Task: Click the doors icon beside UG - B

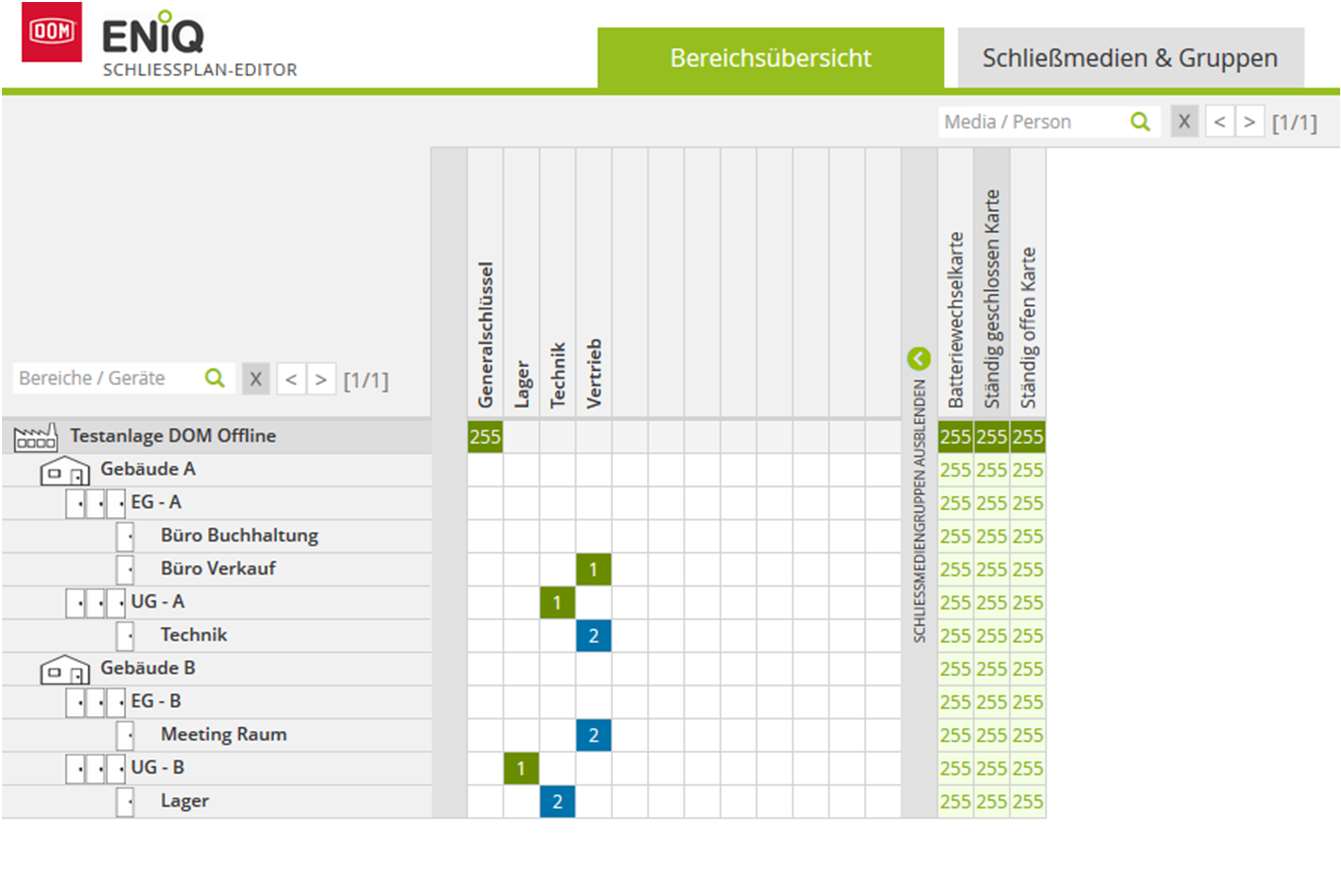Action: (x=96, y=769)
